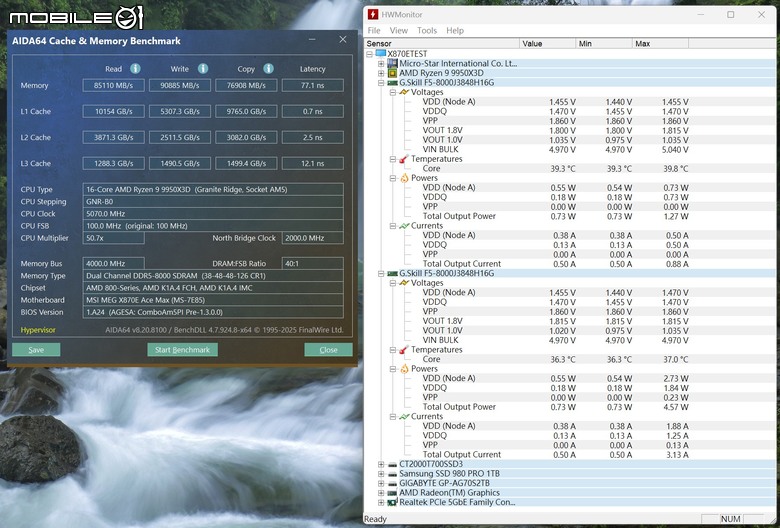This screenshot has width=780, height=528.
Task: Click the Write info icon in AIDA64
Action: 202,69
